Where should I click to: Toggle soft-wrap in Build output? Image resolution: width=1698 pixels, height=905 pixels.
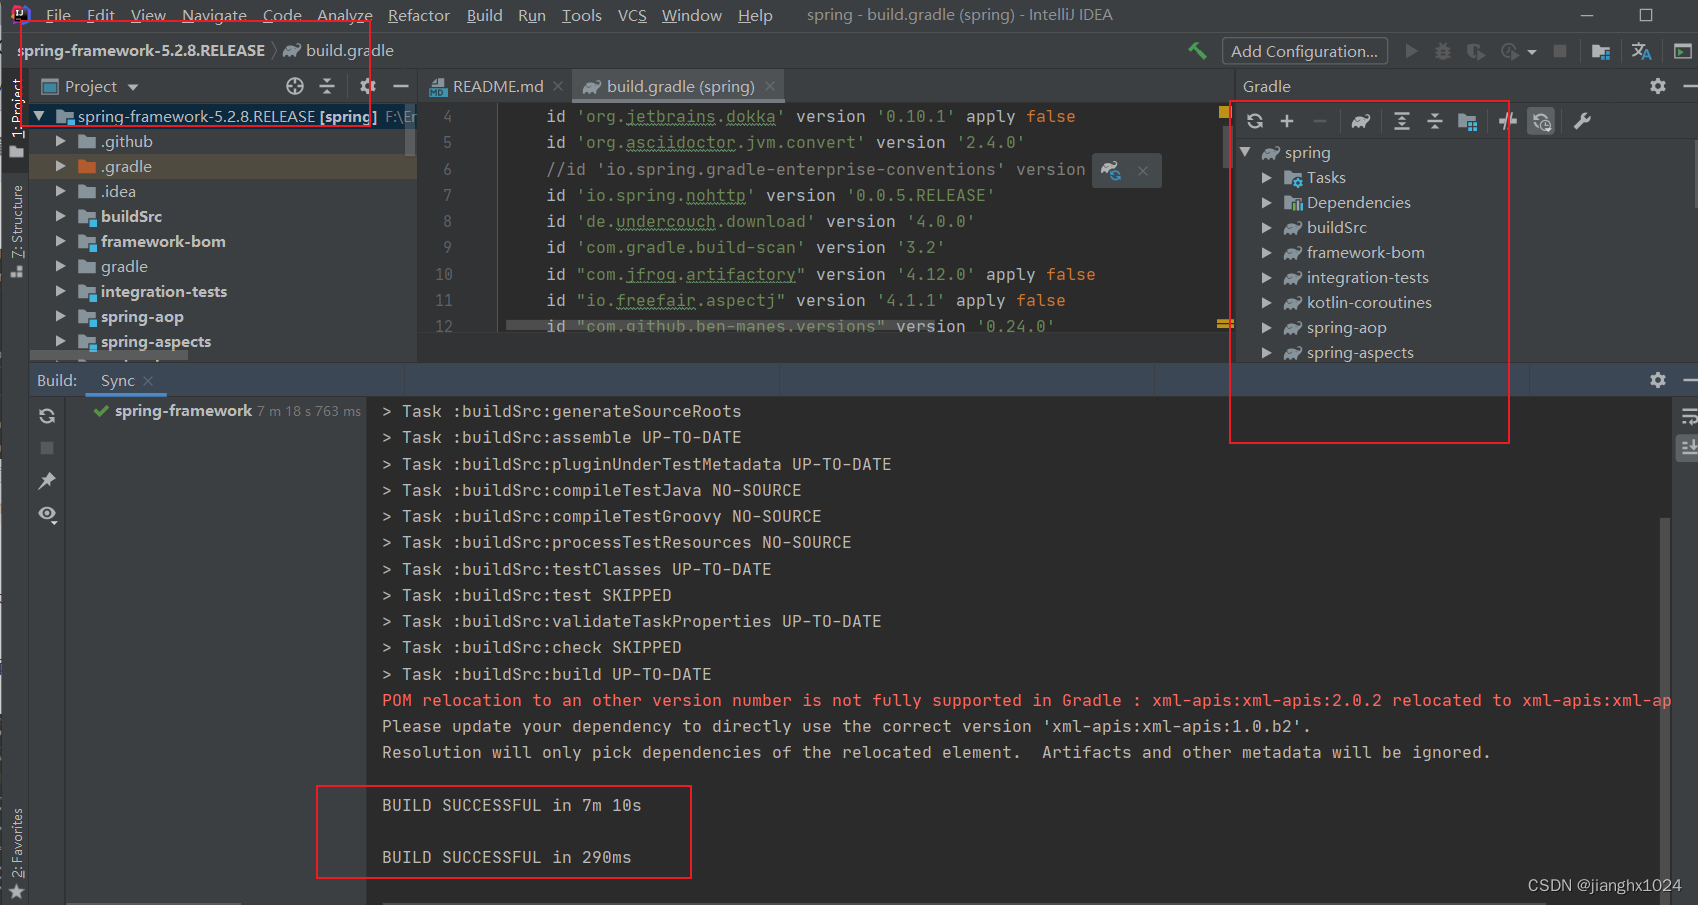click(x=1689, y=416)
